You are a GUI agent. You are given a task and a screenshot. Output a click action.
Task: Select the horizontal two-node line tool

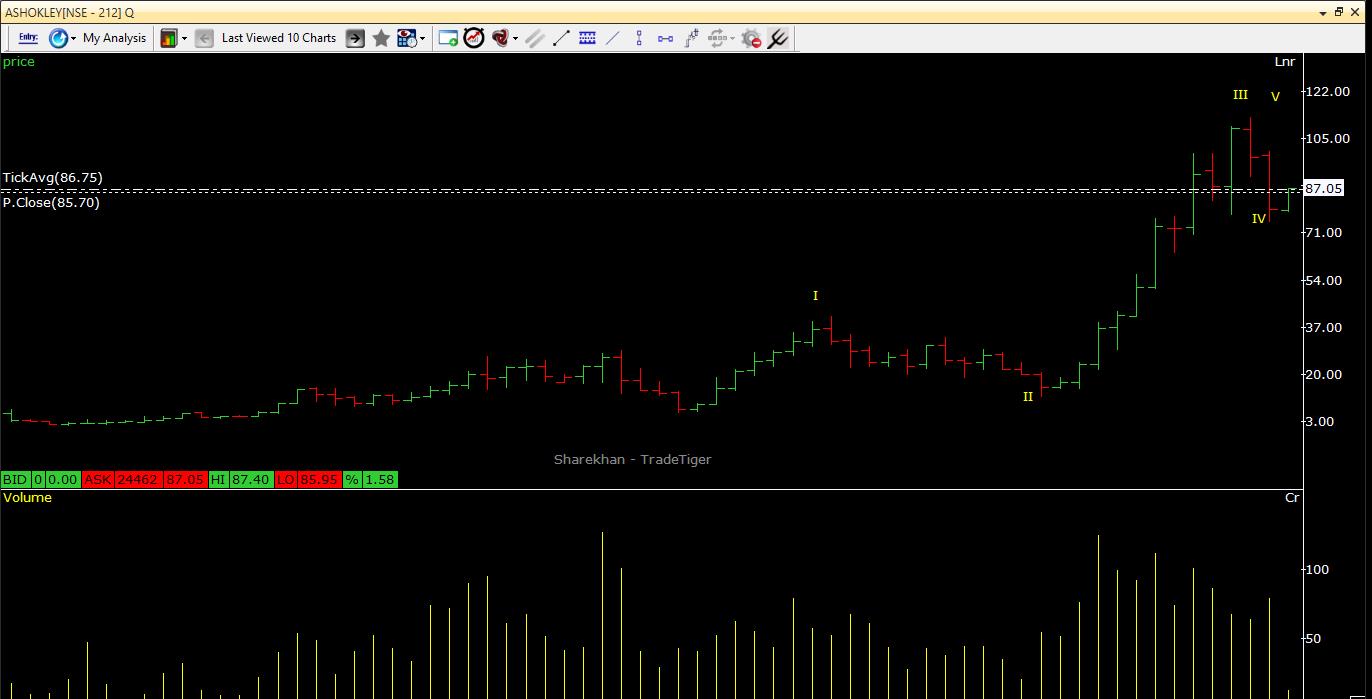point(665,38)
